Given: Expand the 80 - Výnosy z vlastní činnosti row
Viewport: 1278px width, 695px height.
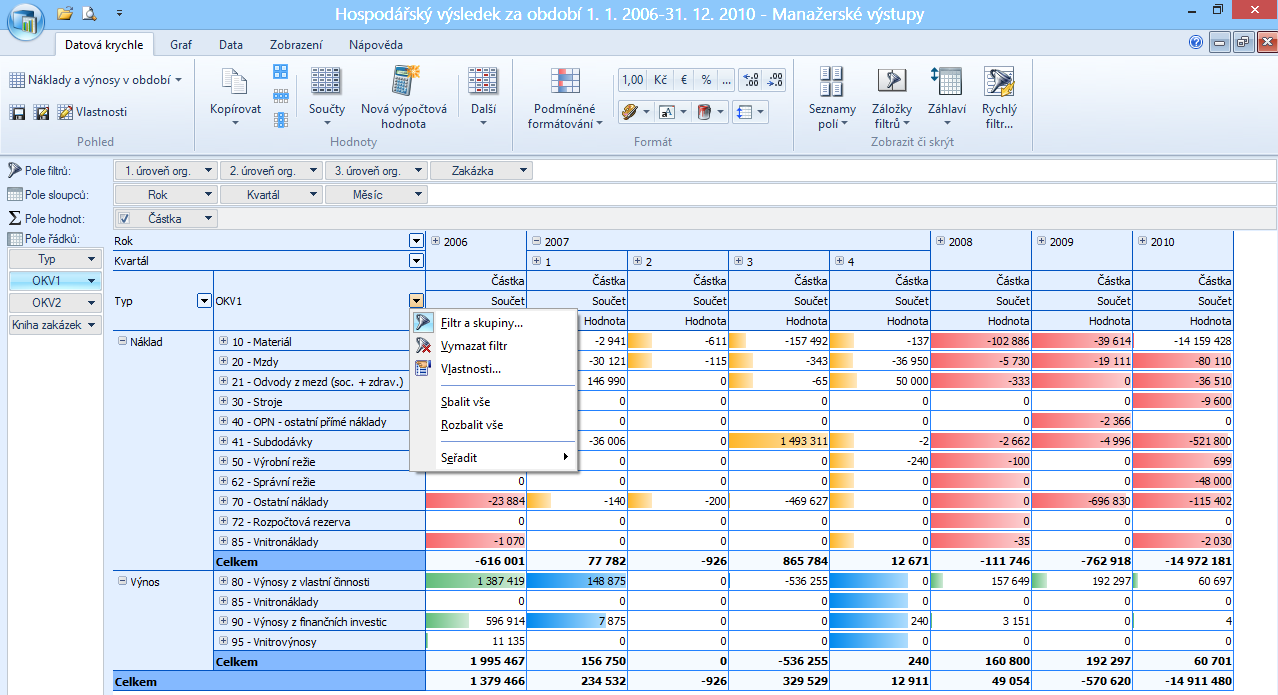Looking at the screenshot, I should pyautogui.click(x=224, y=581).
